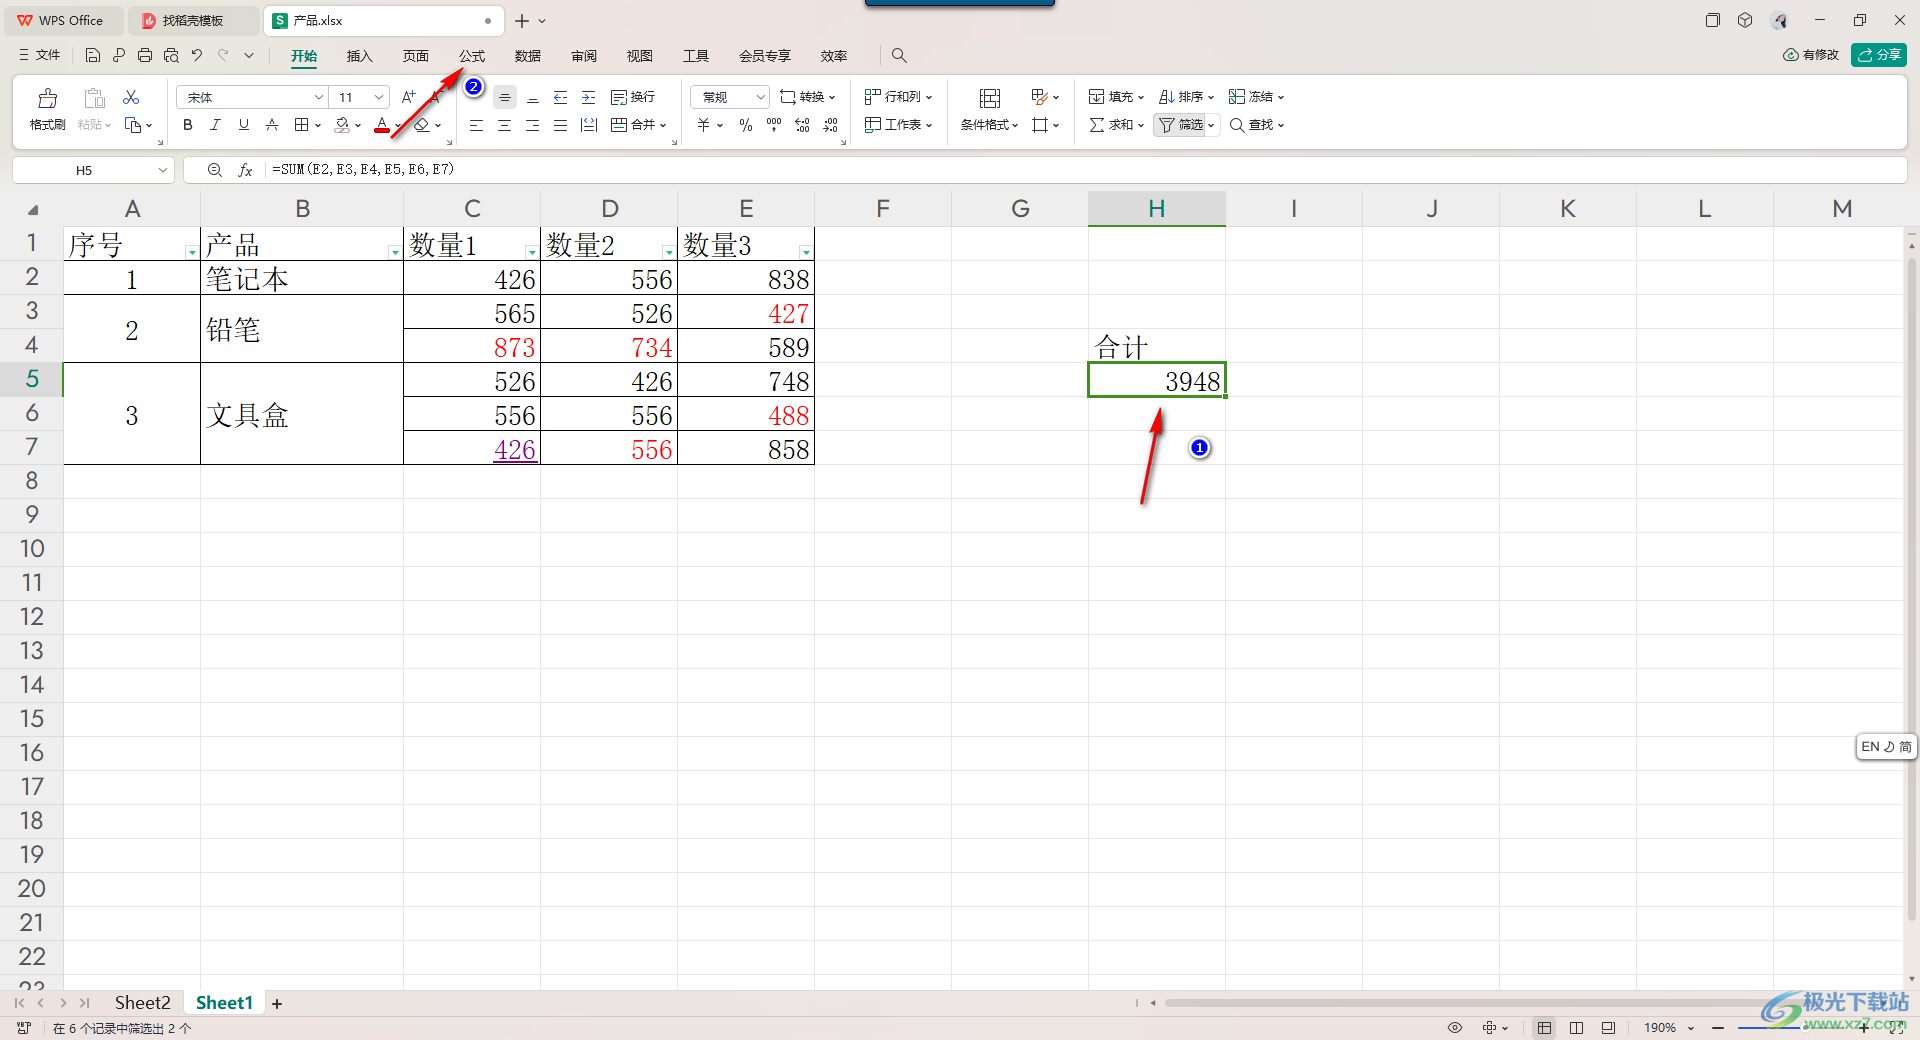Click the Save icon in quick toolbar
Screen dimensions: 1920x1040
[93, 55]
